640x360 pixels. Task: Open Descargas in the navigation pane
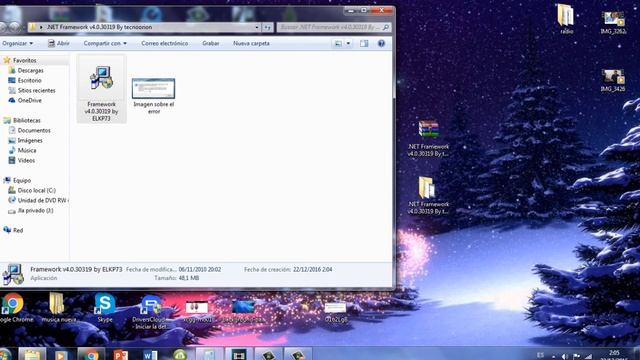pos(30,71)
